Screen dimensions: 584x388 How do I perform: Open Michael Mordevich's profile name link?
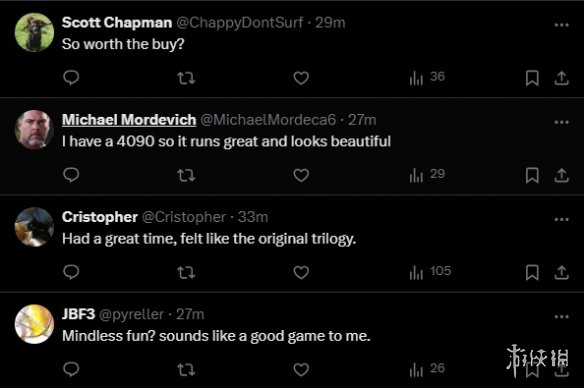(x=129, y=120)
